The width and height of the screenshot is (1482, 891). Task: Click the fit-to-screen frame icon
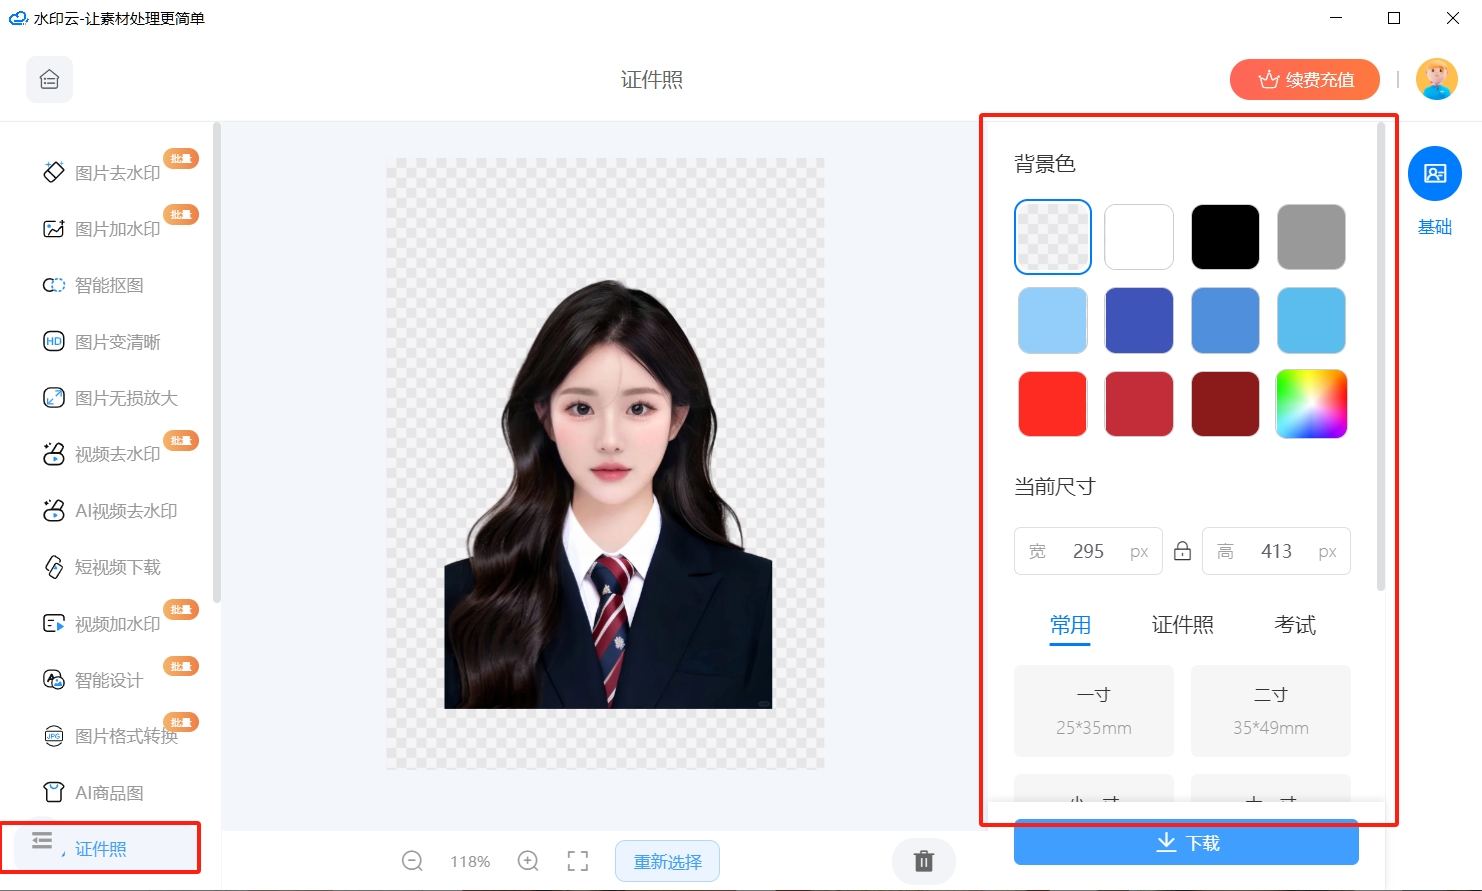(x=578, y=861)
